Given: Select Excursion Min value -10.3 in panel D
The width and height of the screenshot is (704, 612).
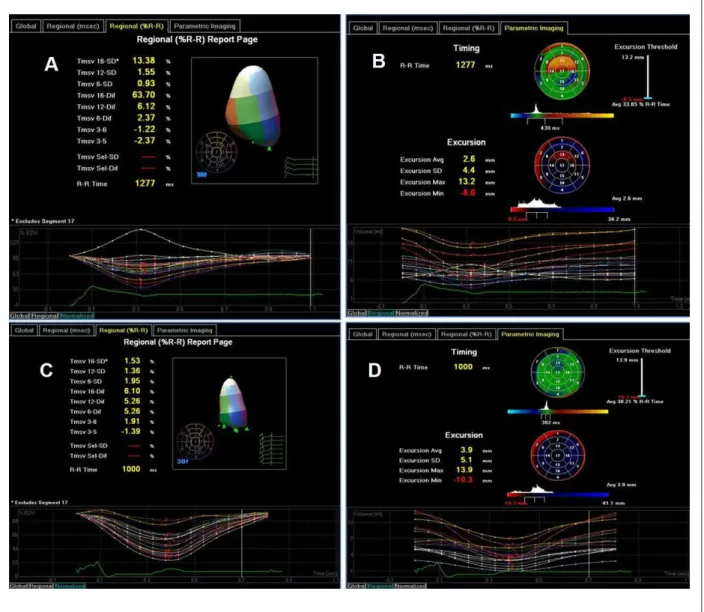Looking at the screenshot, I should 464,480.
